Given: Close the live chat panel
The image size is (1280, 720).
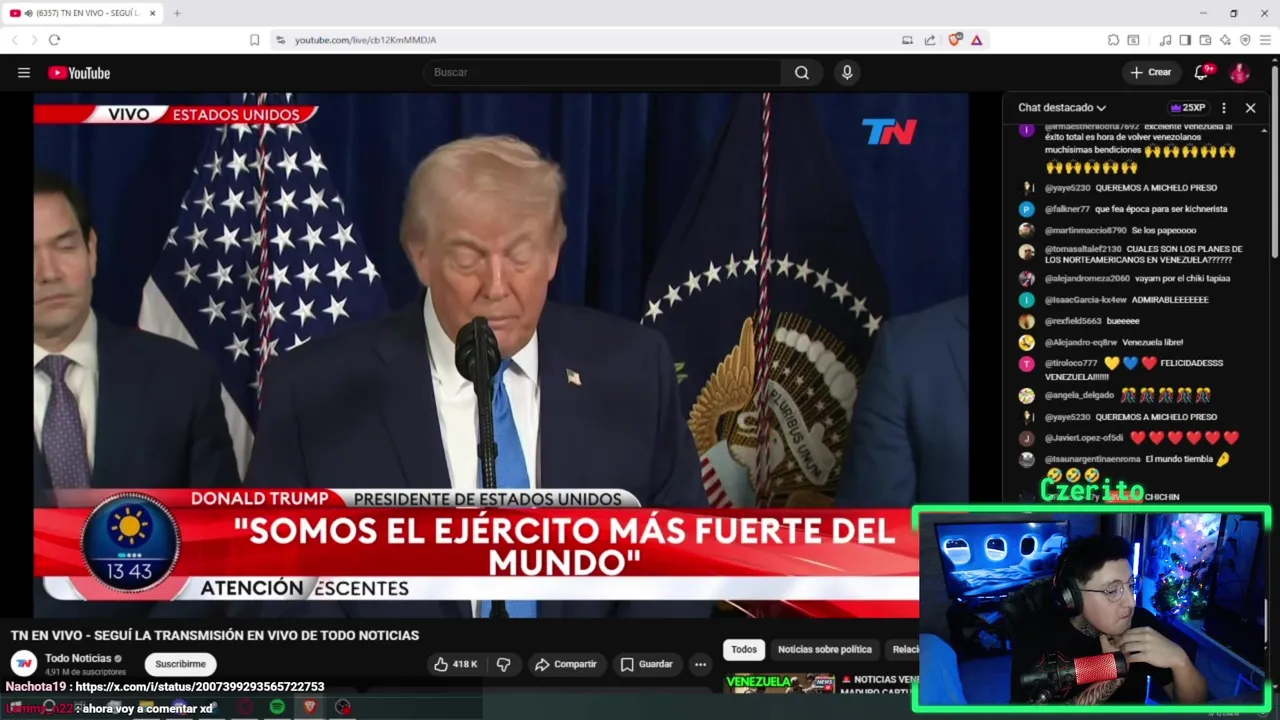Looking at the screenshot, I should point(1250,108).
